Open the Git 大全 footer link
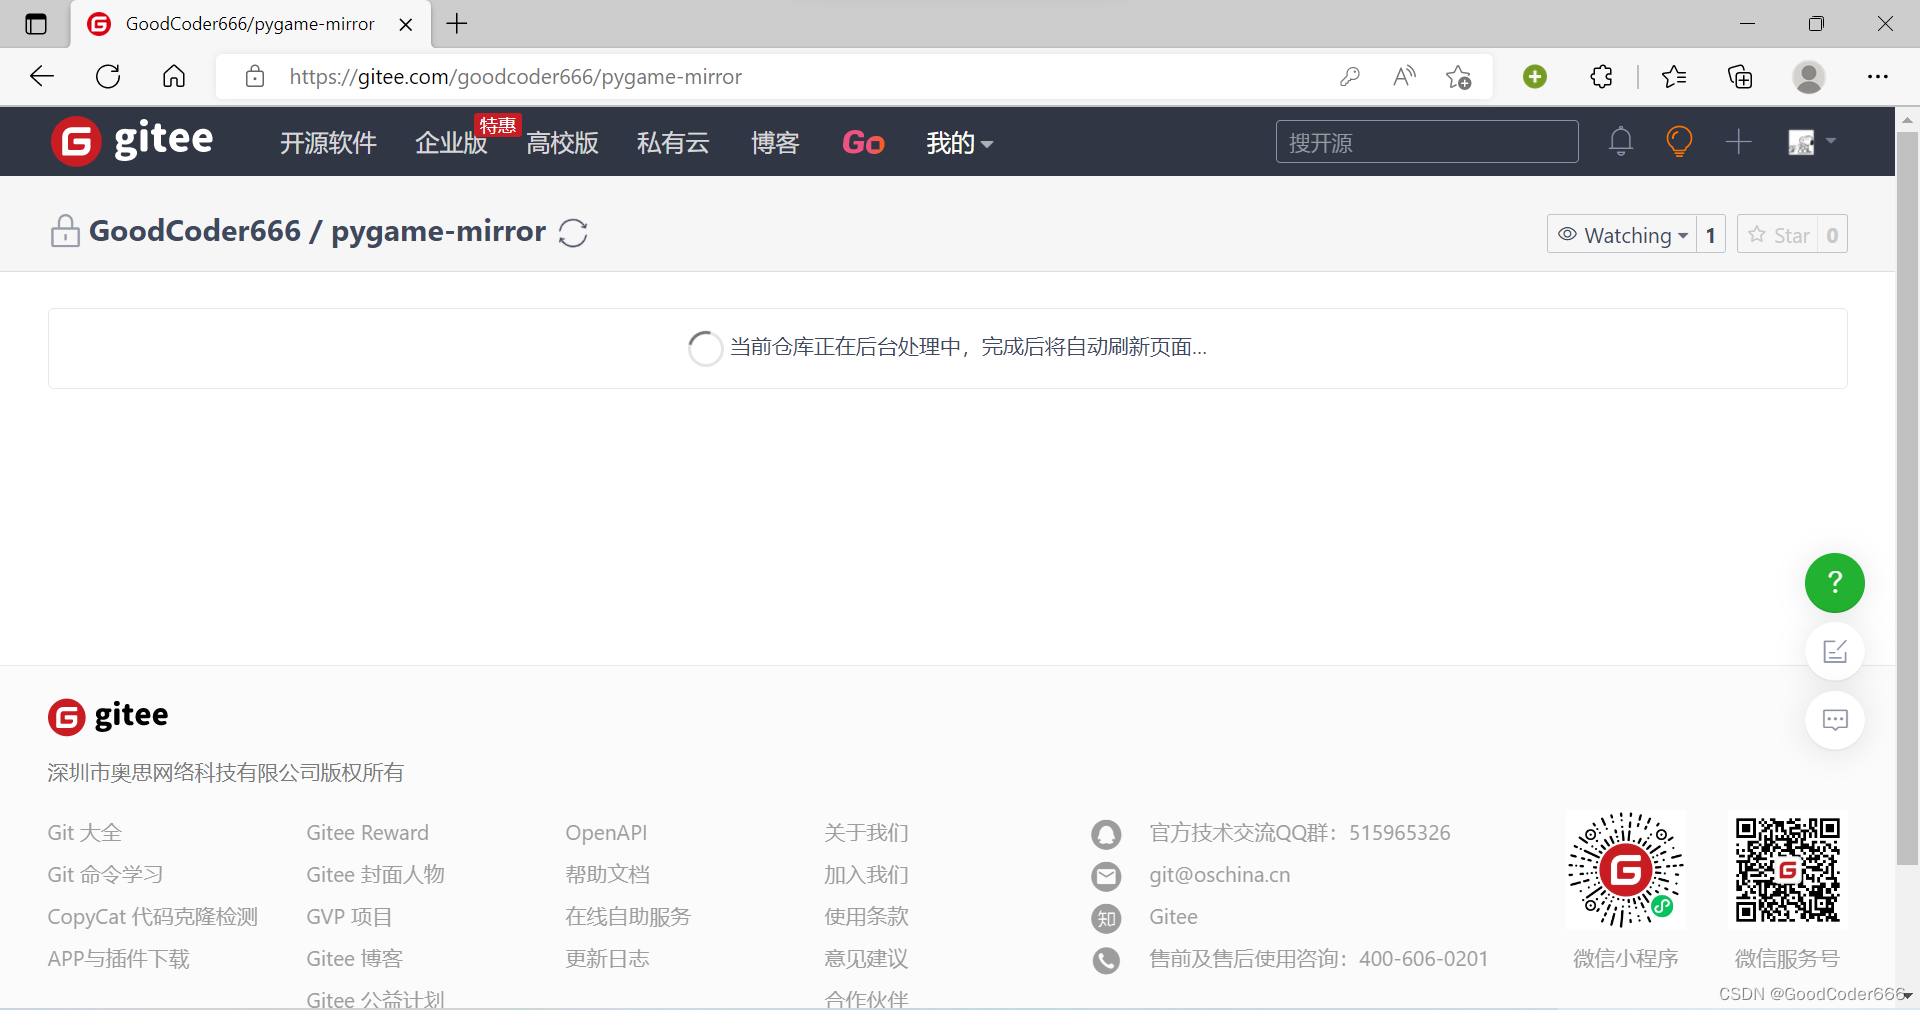The image size is (1920, 1010). 85,833
